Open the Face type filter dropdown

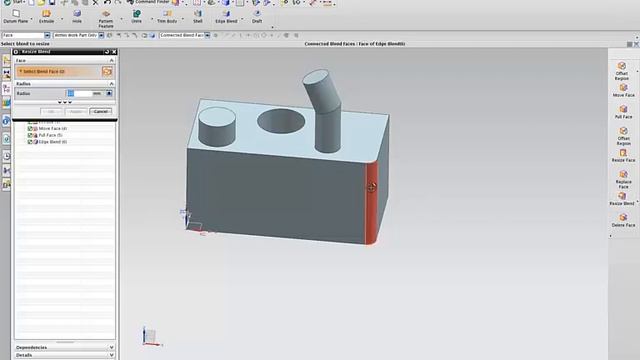coord(47,36)
